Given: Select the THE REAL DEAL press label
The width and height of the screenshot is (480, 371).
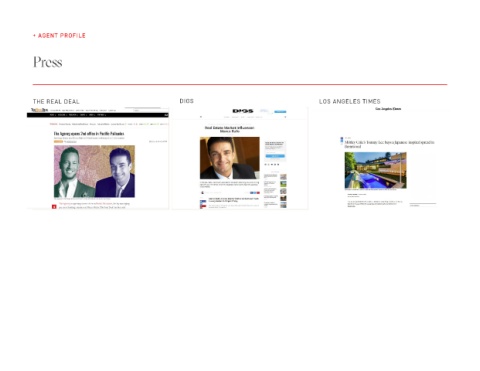Looking at the screenshot, I should coord(56,101).
